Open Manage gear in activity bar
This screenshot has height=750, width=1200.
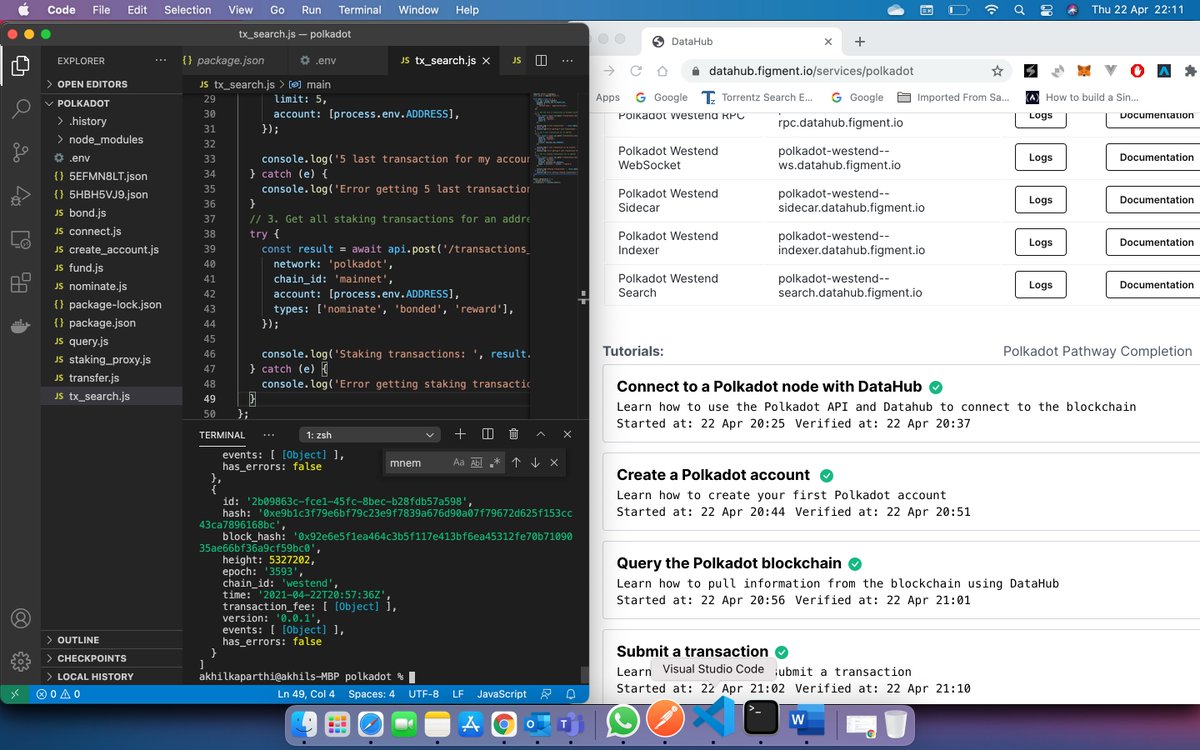coord(20,661)
